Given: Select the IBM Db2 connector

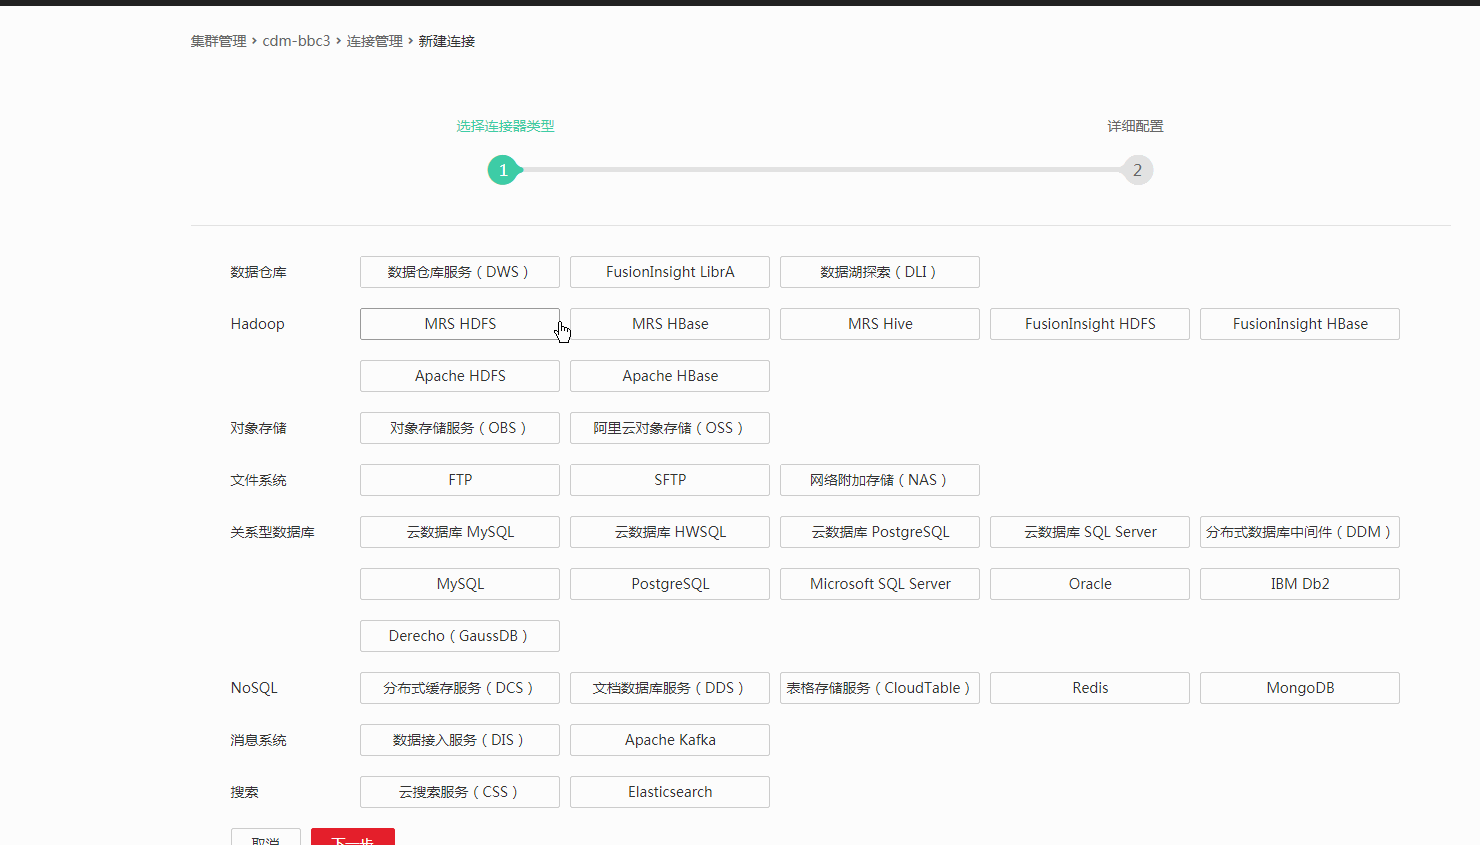Looking at the screenshot, I should click(1300, 584).
